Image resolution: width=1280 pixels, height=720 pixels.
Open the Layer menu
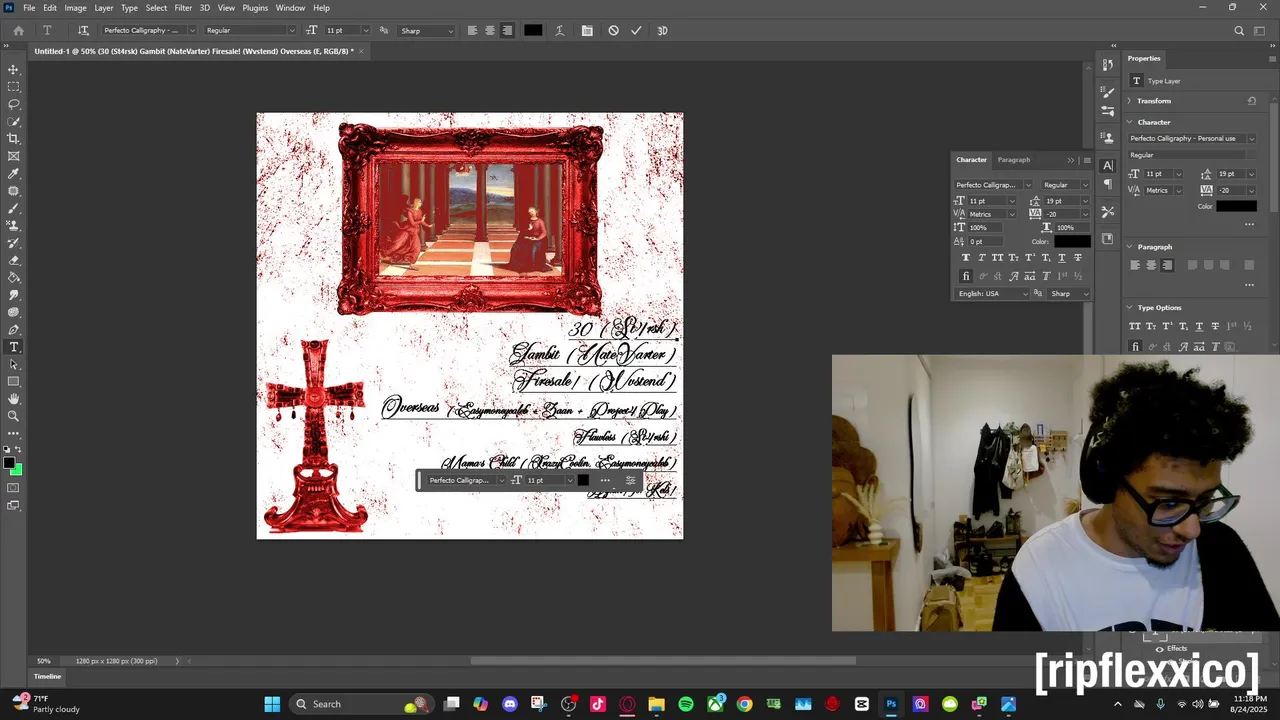(104, 8)
